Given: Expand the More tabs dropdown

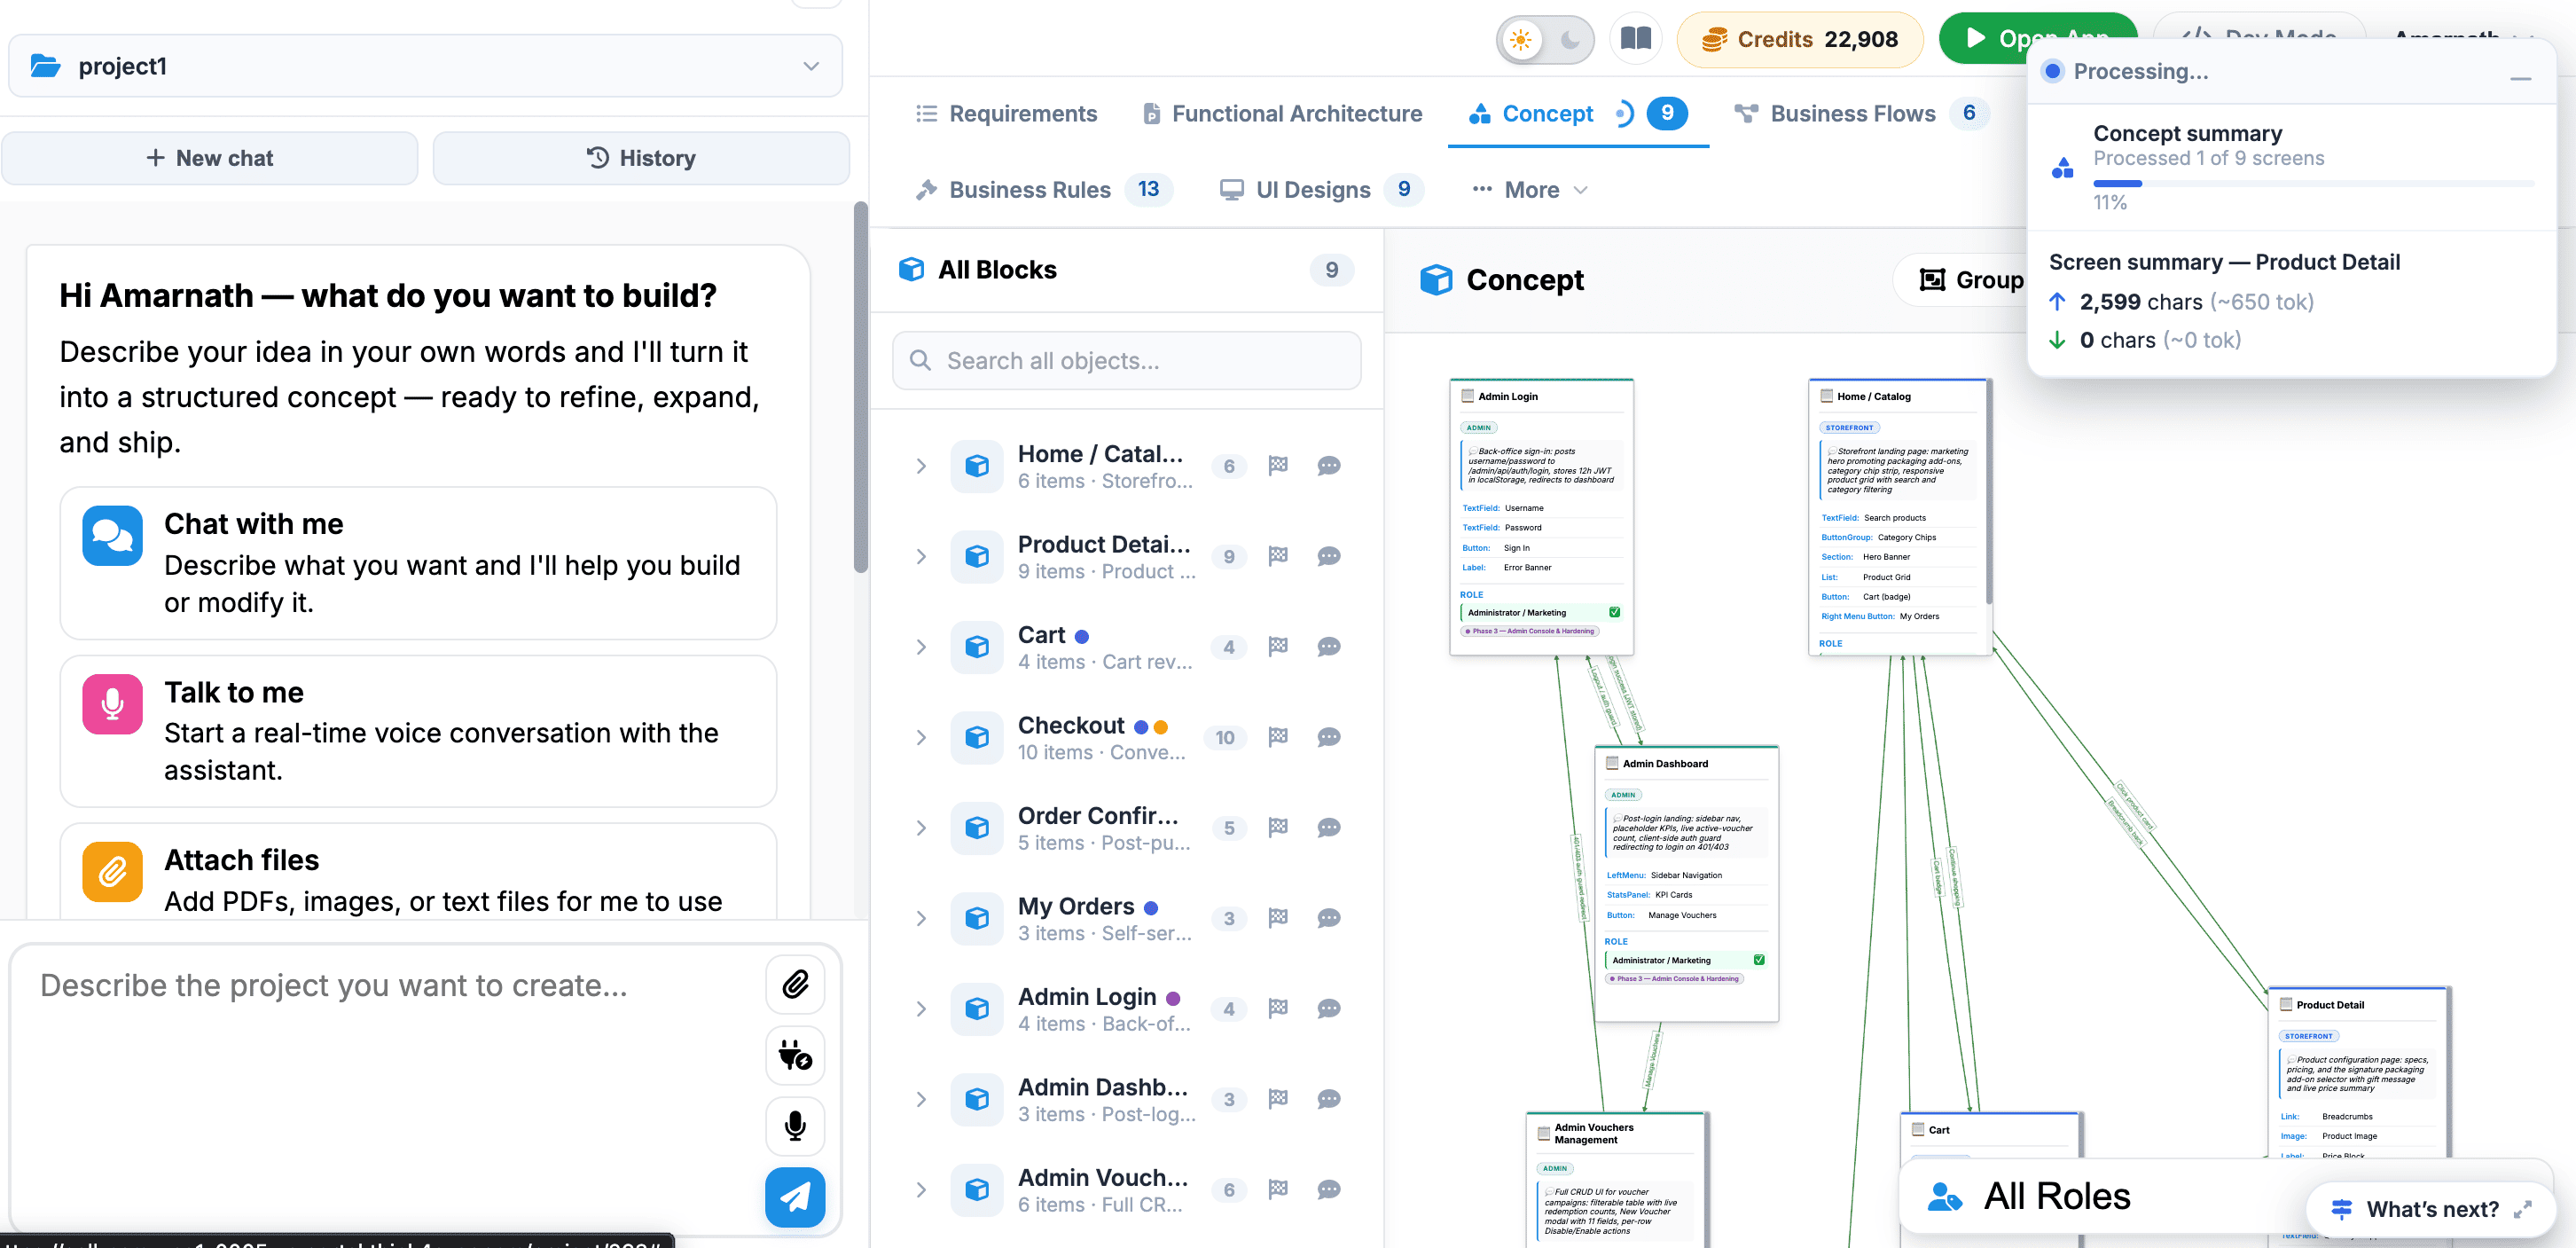Looking at the screenshot, I should tap(1529, 190).
